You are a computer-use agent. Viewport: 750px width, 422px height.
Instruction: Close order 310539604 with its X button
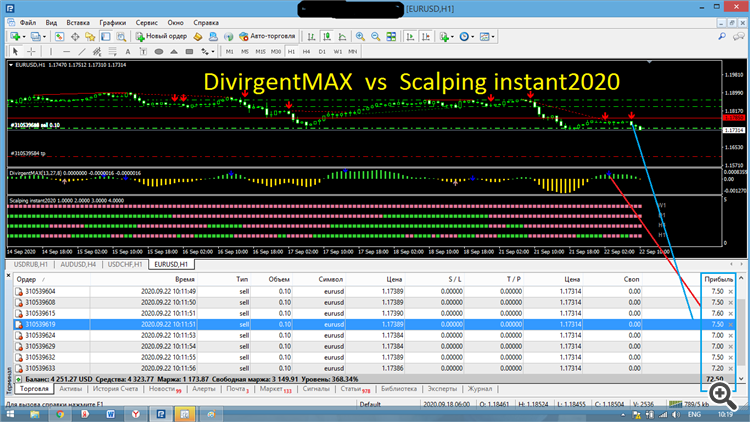point(731,290)
